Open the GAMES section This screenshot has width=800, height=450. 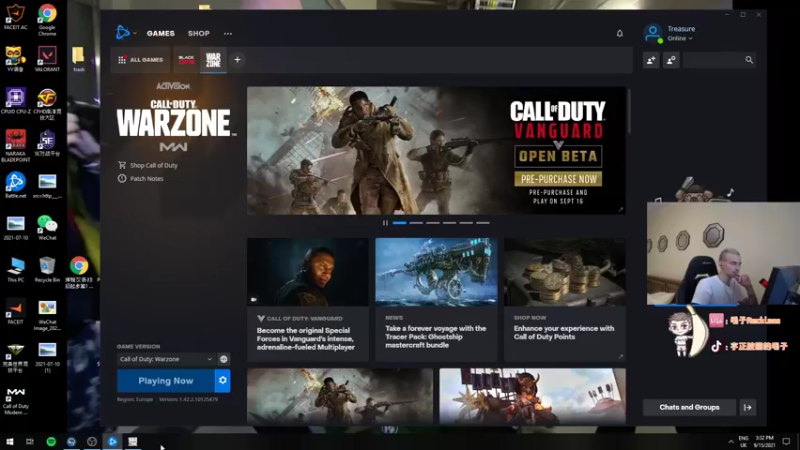(x=161, y=33)
